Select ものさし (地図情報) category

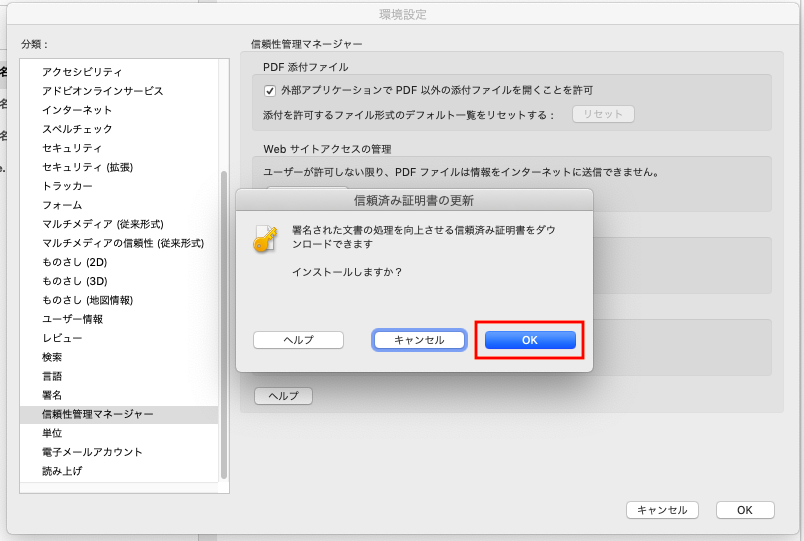click(119, 300)
